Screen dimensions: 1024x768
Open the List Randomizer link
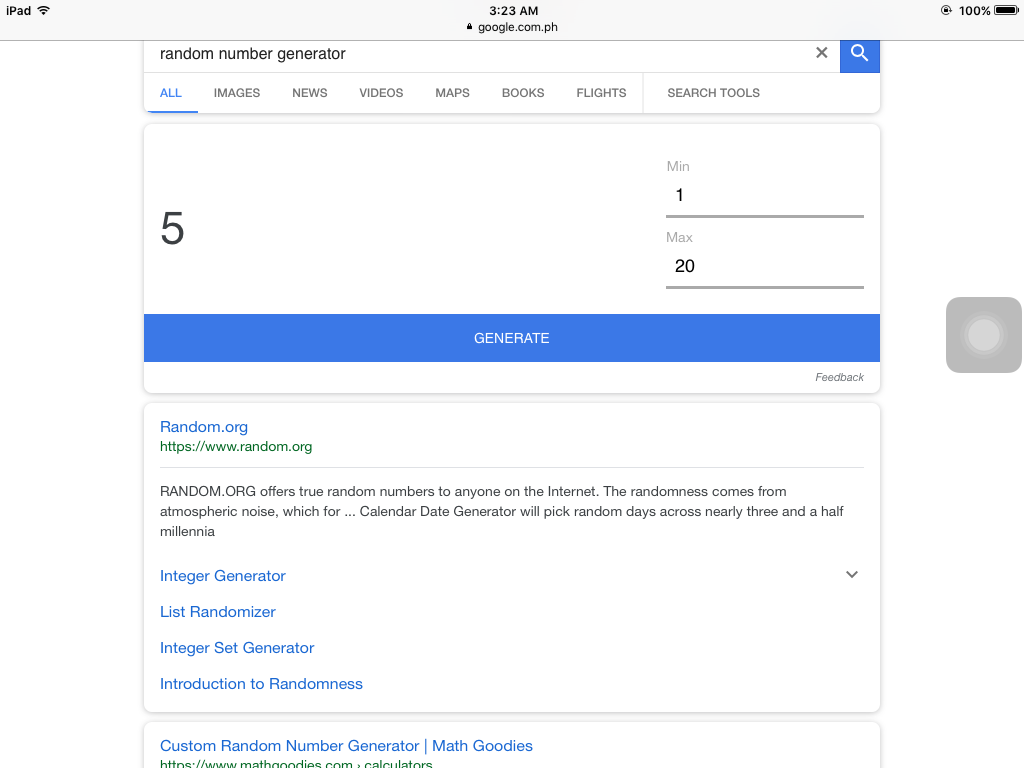click(217, 612)
